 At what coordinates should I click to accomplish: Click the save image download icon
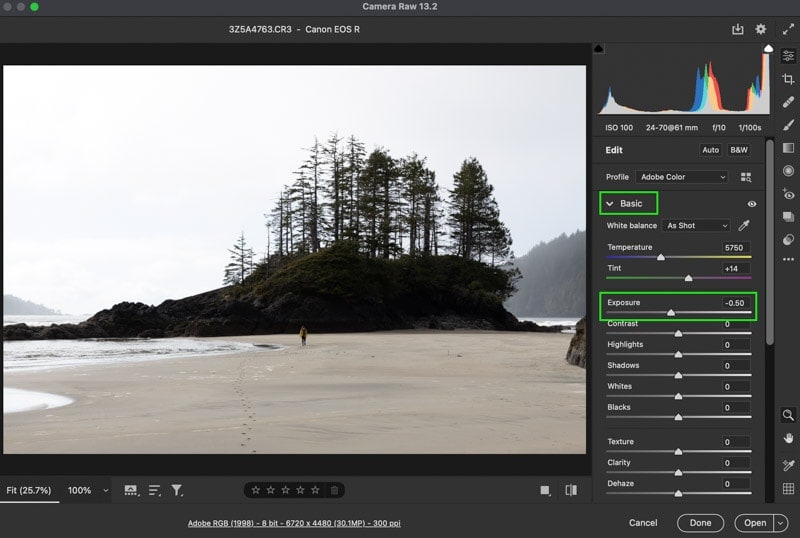pos(738,29)
